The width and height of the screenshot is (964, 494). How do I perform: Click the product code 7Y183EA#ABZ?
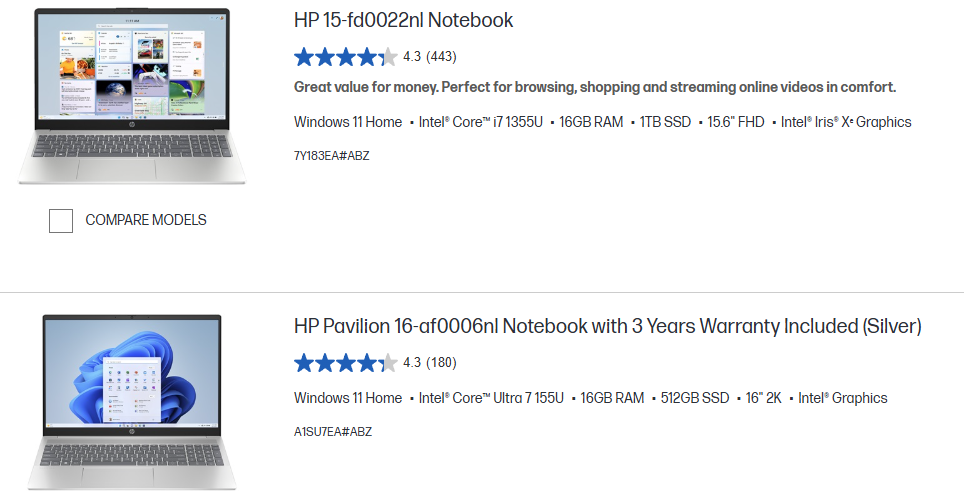331,156
